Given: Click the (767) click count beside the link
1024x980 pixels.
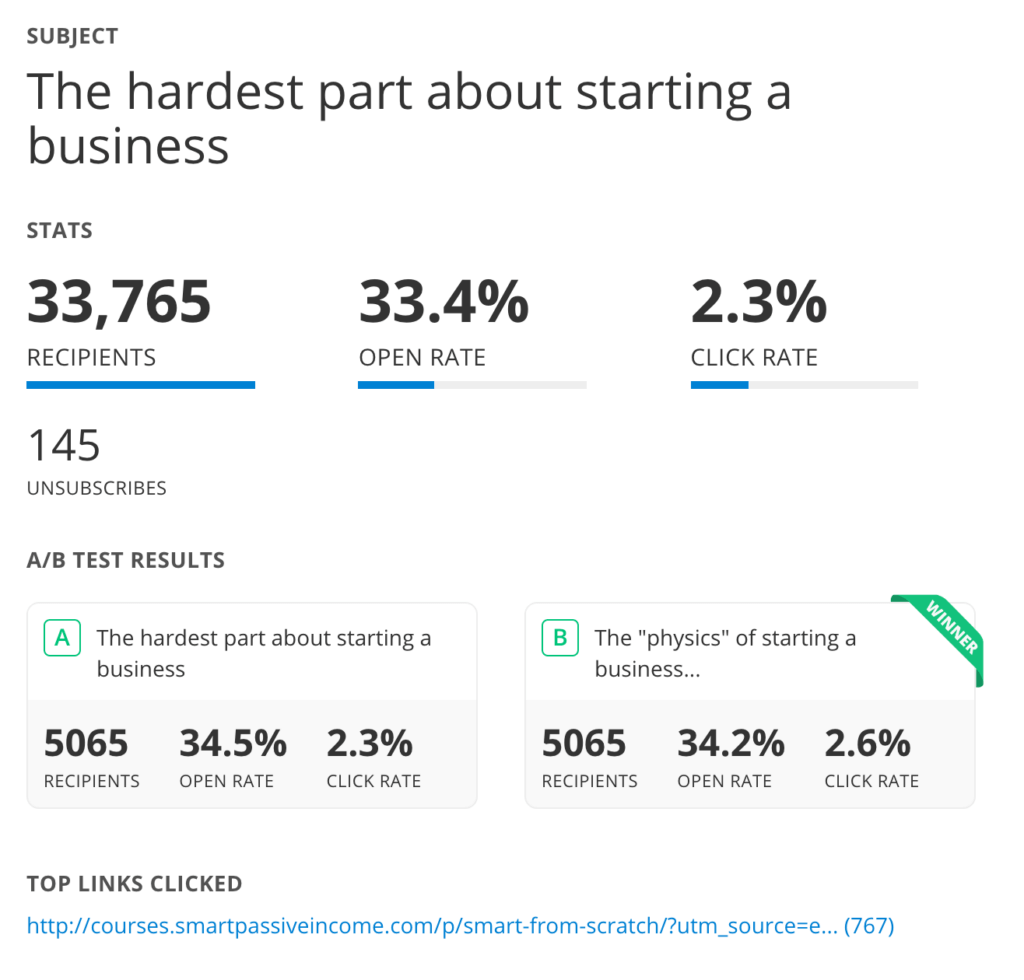Looking at the screenshot, I should (869, 925).
